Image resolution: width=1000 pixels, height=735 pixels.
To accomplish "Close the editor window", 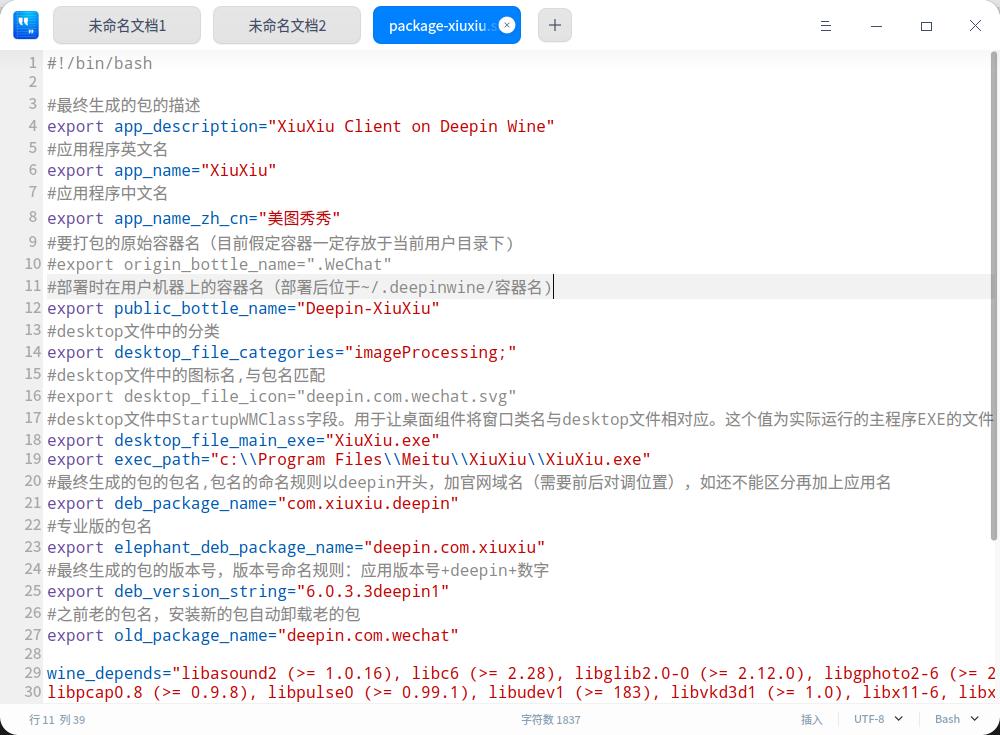I will [976, 26].
